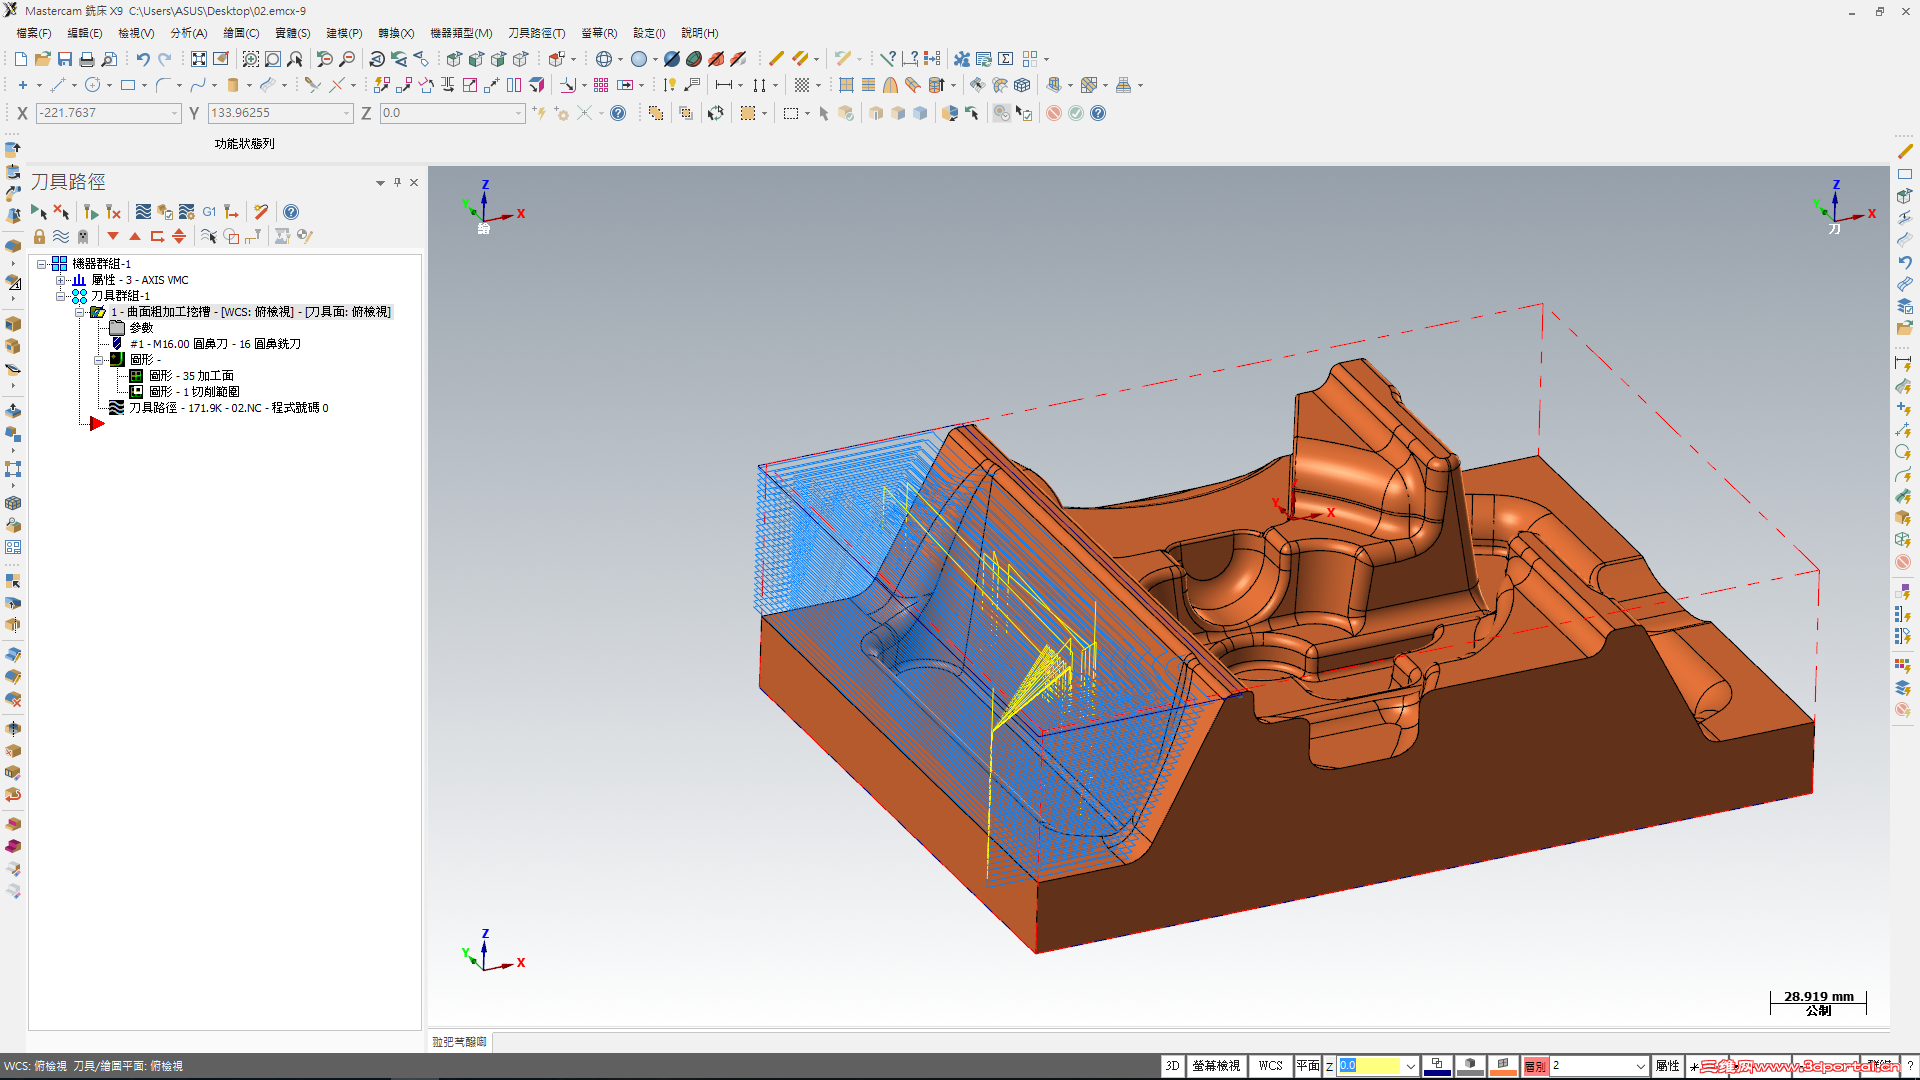Collapse the 圖形 geometry node
The width and height of the screenshot is (1920, 1080).
tap(99, 360)
